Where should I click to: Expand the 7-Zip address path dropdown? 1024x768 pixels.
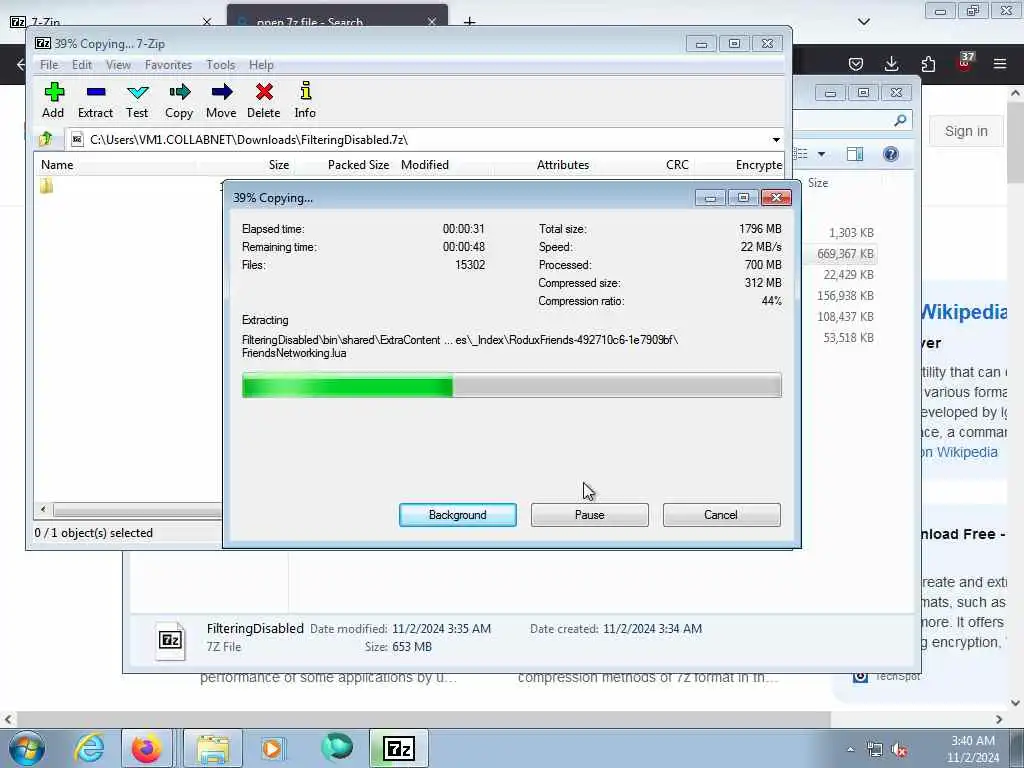[776, 139]
